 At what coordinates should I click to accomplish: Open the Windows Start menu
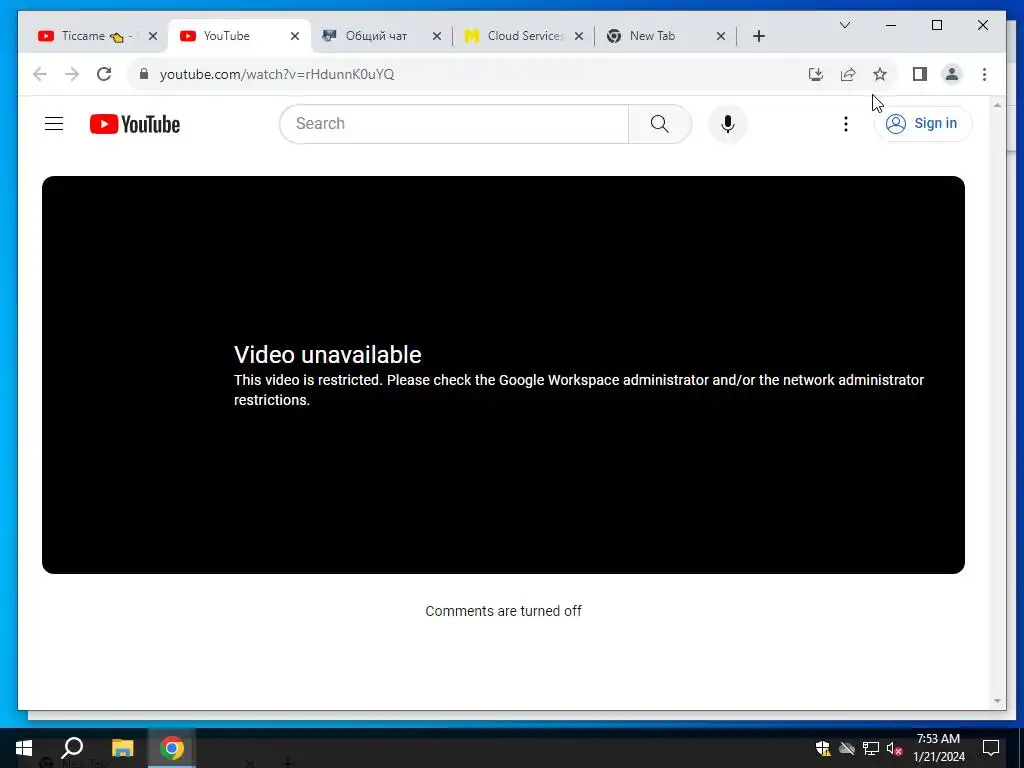[24, 748]
